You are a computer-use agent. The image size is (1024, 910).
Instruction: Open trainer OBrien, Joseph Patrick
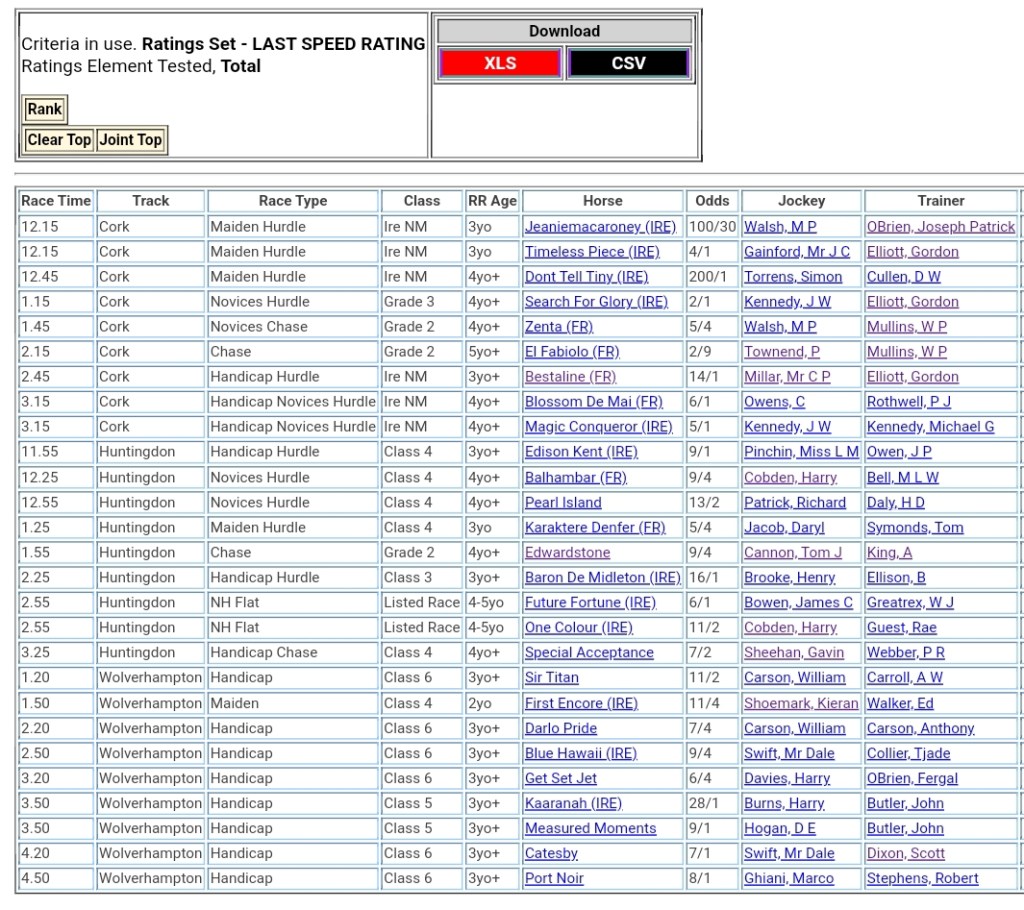940,227
